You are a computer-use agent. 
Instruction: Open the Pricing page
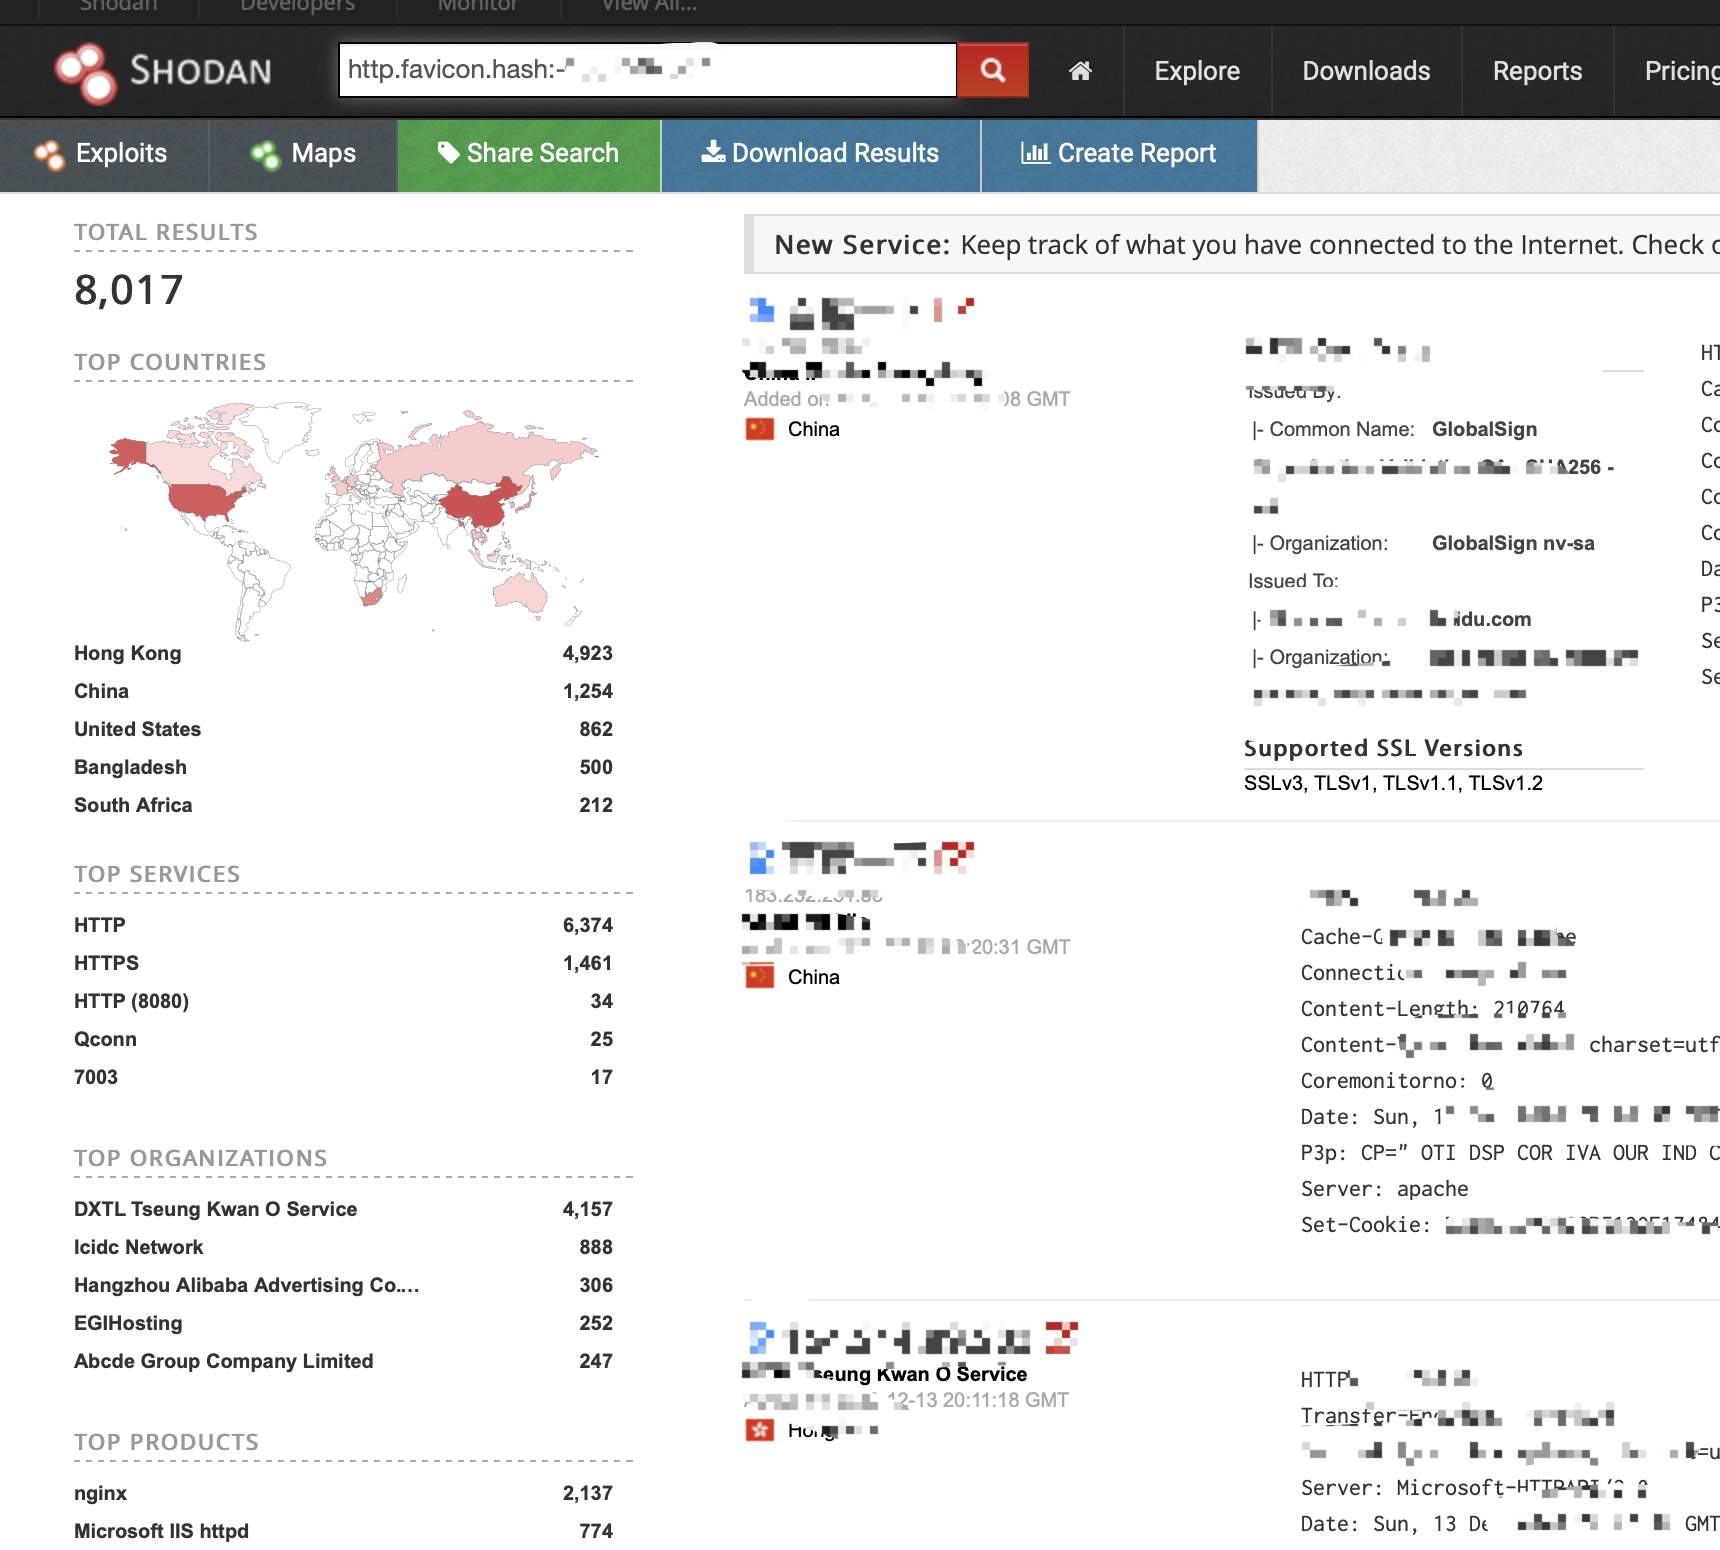click(1681, 71)
